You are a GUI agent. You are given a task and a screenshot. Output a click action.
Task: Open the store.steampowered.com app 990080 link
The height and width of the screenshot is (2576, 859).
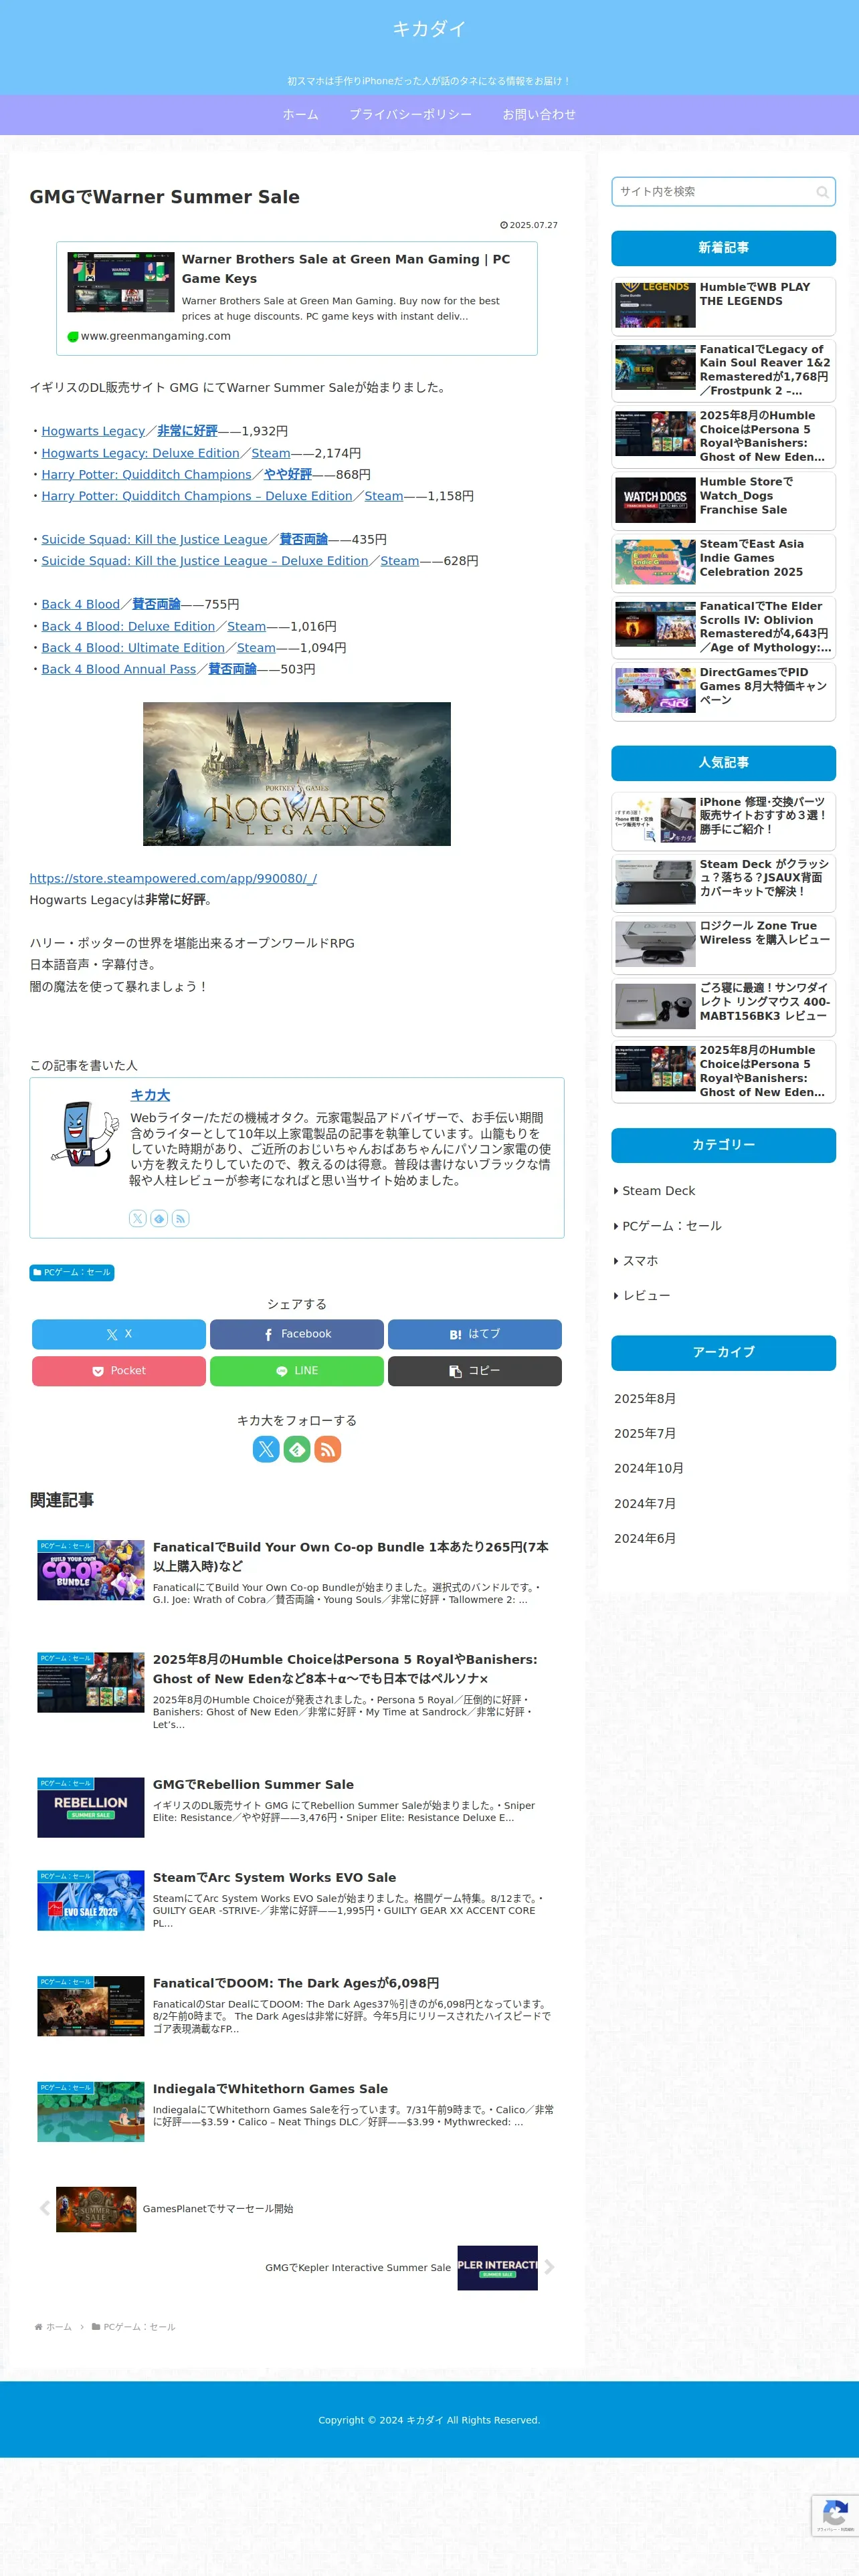coord(173,878)
